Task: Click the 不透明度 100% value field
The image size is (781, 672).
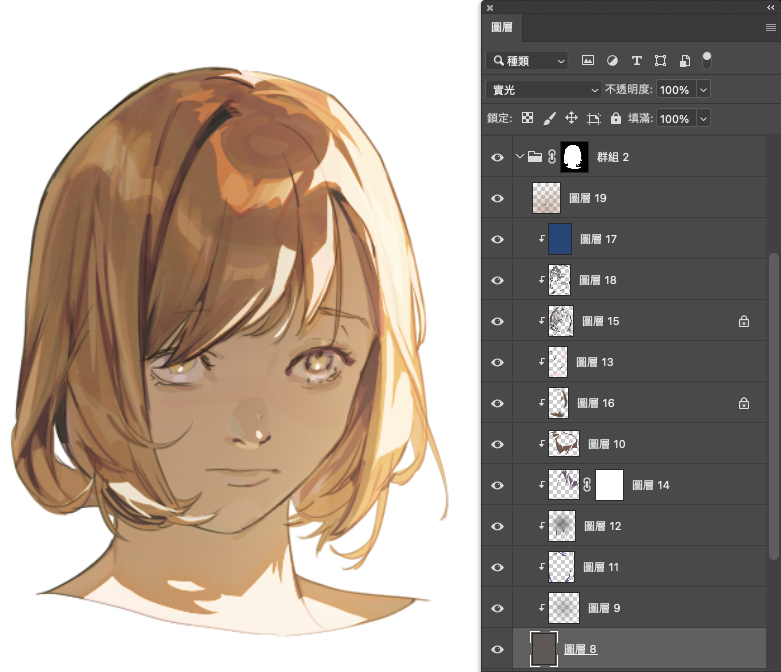Action: pyautogui.click(x=676, y=90)
